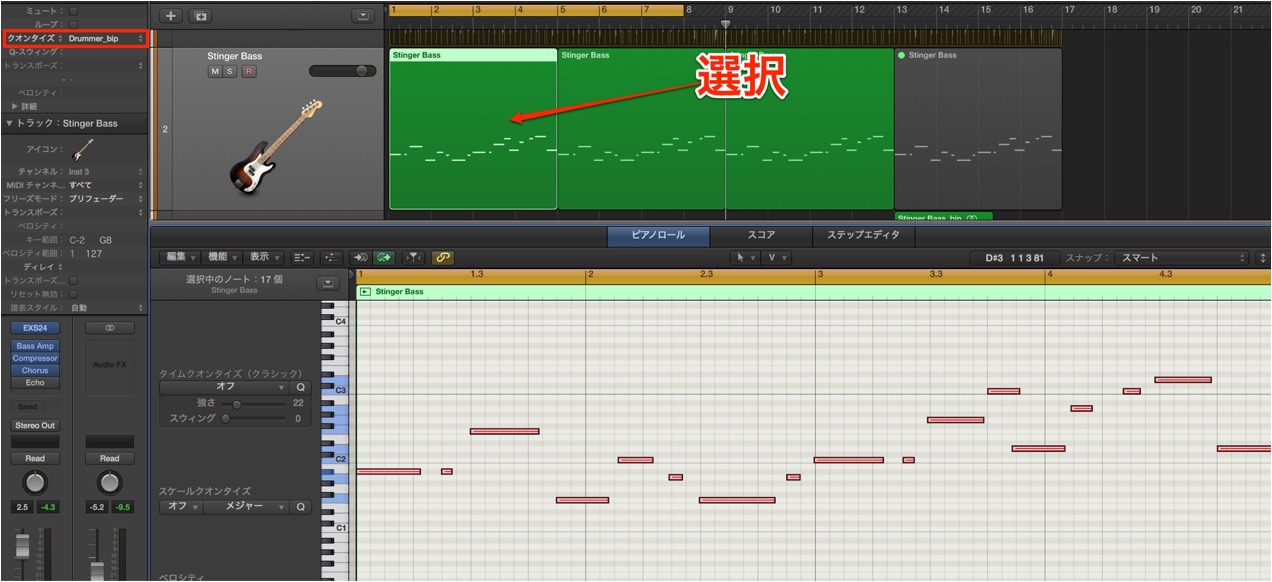
Task: Collapse the トラック: Stinger Bass section
Action: click(x=9, y=124)
